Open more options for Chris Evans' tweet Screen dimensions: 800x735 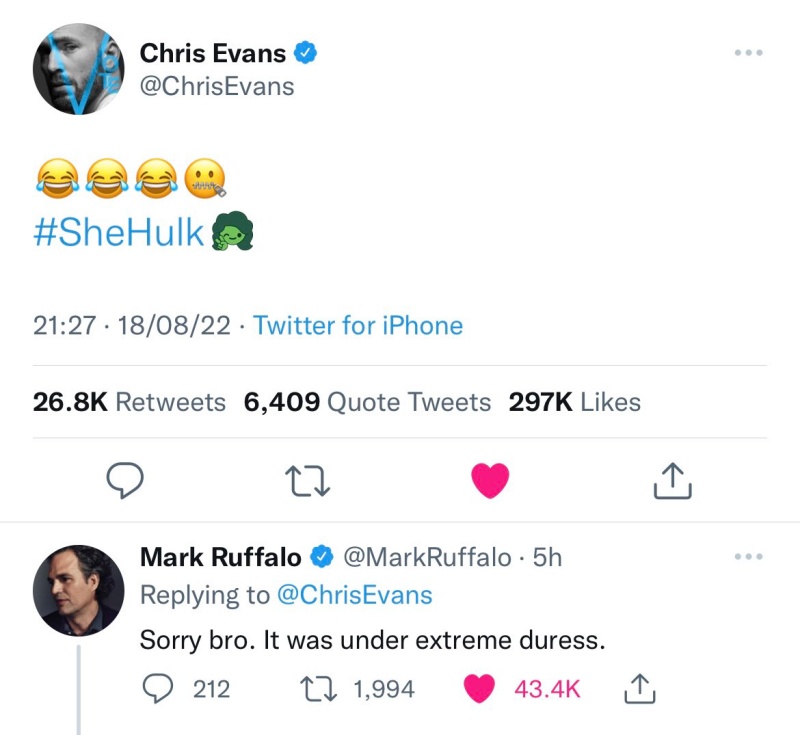click(747, 53)
